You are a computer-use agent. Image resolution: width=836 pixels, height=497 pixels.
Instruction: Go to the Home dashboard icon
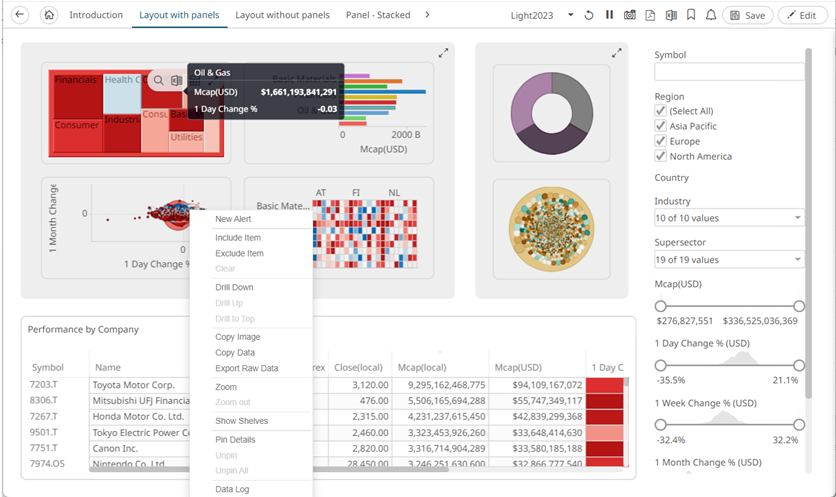(49, 15)
